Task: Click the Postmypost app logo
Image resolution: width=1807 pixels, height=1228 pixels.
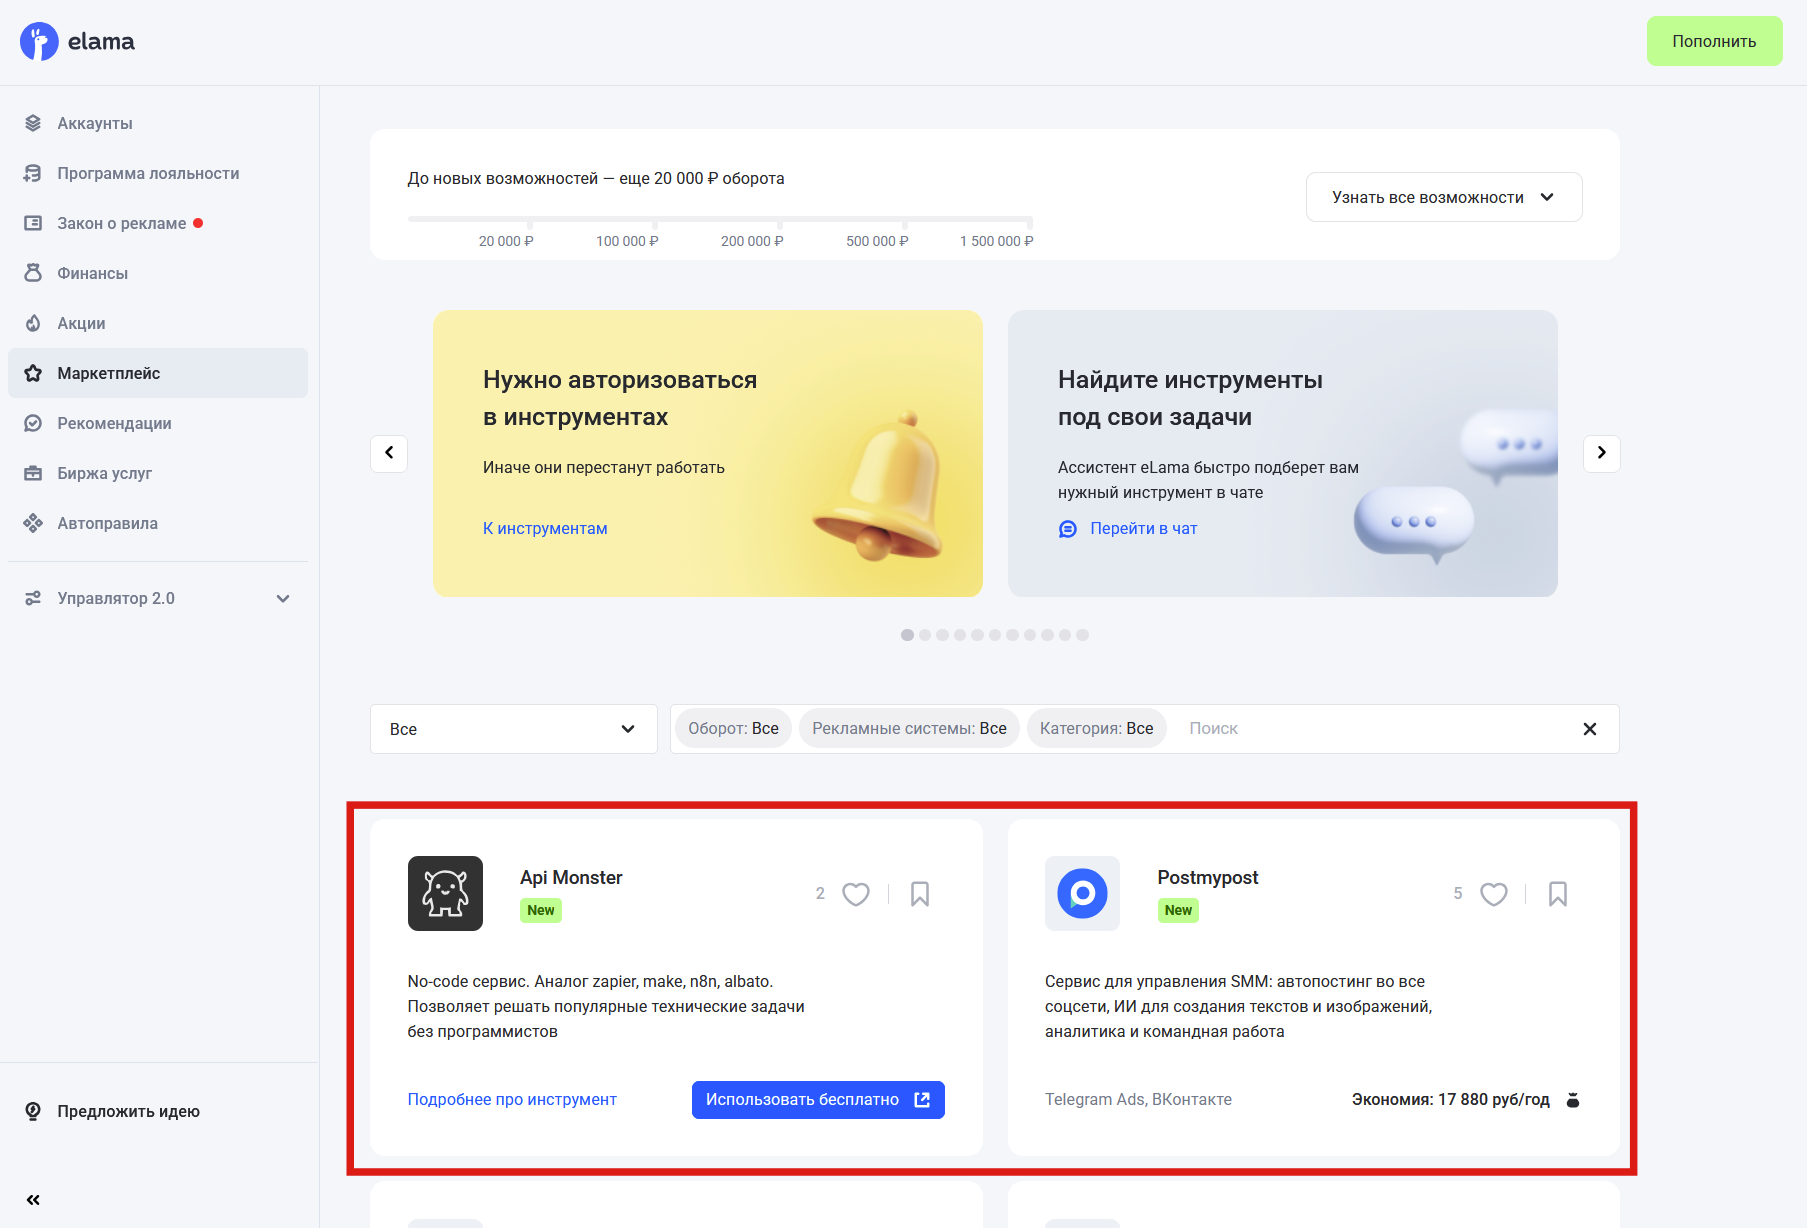Action: coord(1082,893)
